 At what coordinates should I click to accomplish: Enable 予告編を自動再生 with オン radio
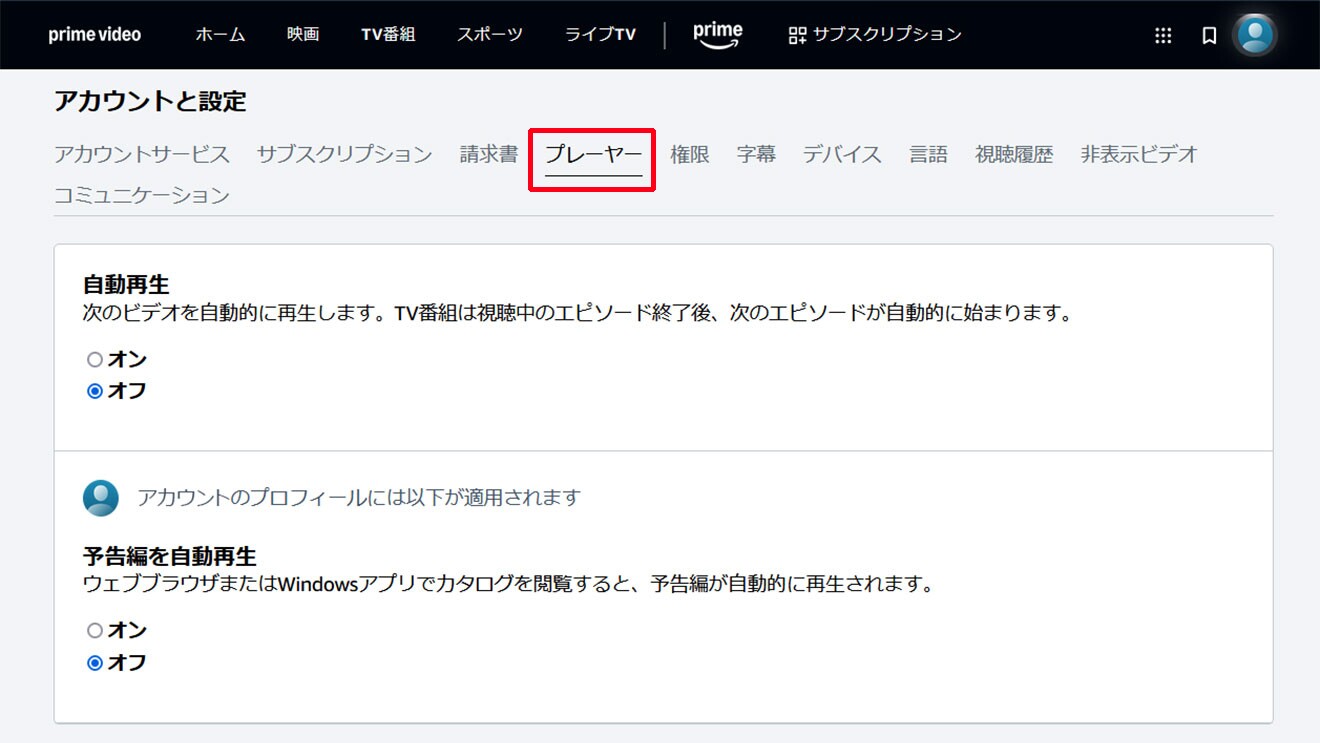pyautogui.click(x=95, y=631)
